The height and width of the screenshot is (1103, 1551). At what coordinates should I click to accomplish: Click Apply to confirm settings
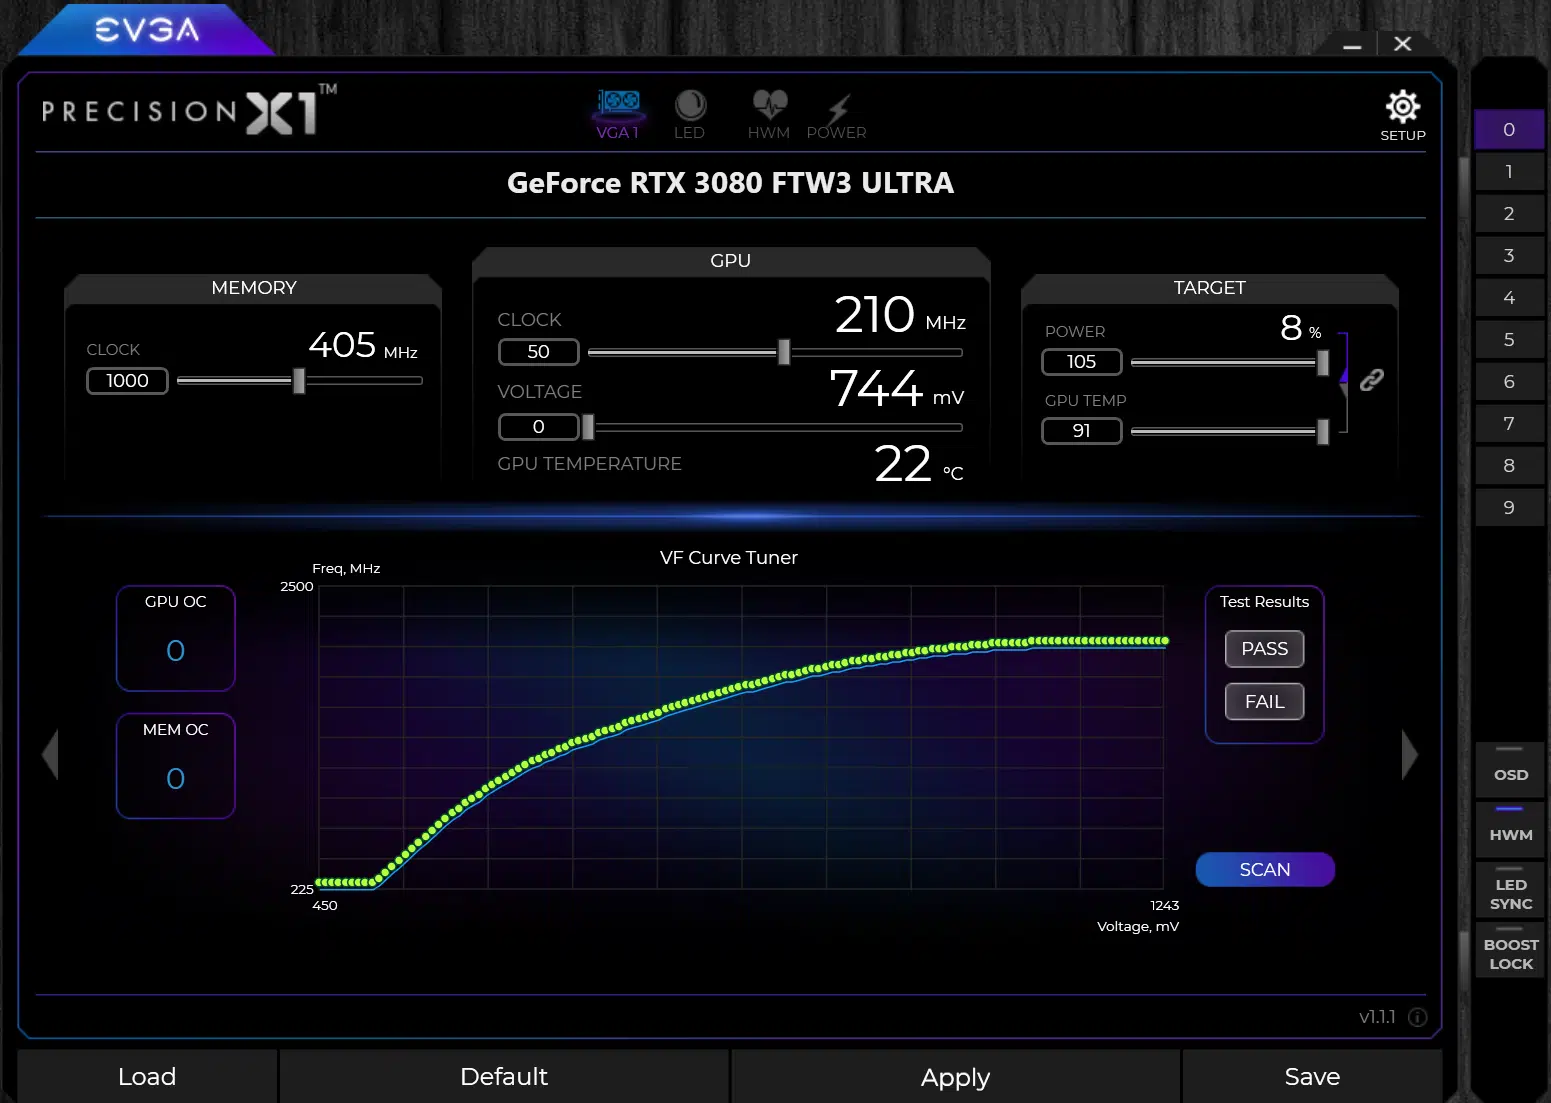click(955, 1076)
